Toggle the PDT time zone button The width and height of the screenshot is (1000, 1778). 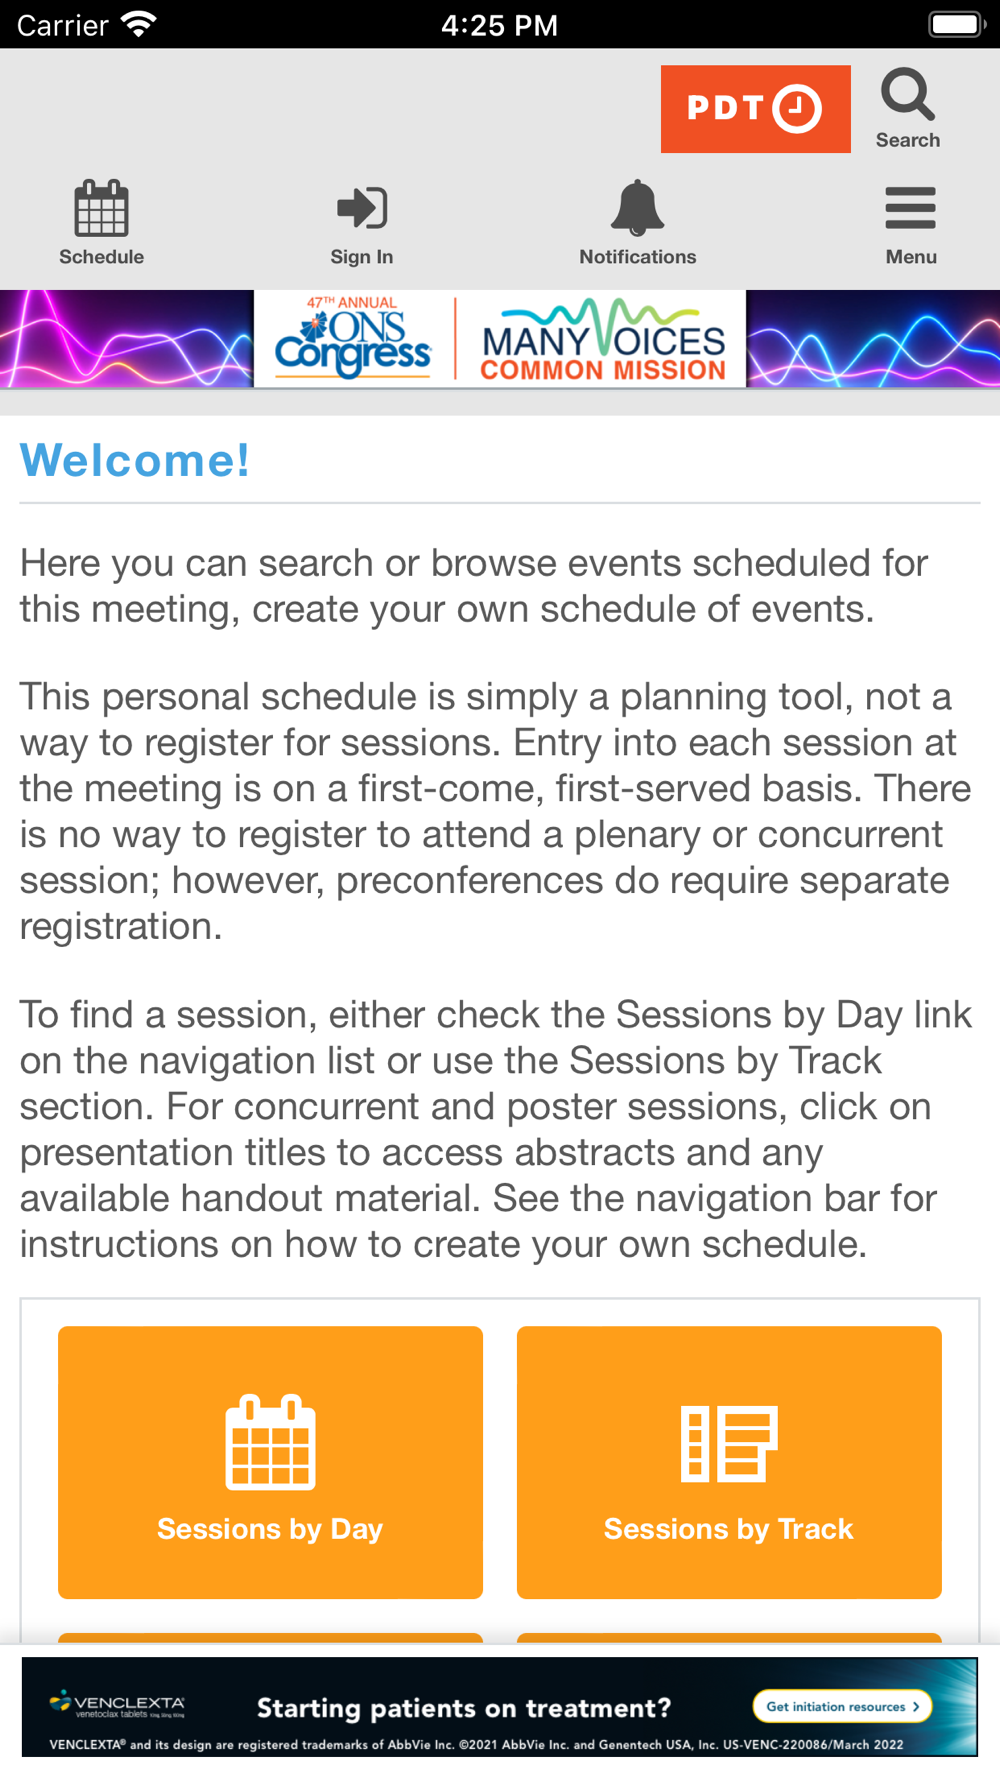click(x=755, y=109)
